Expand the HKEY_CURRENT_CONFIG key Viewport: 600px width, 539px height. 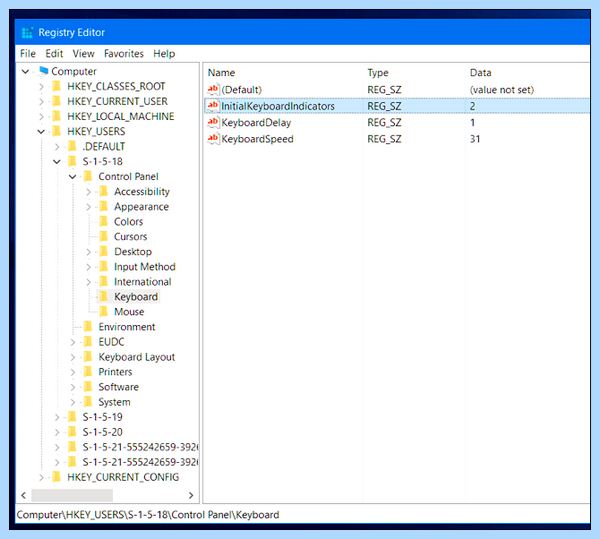[41, 477]
